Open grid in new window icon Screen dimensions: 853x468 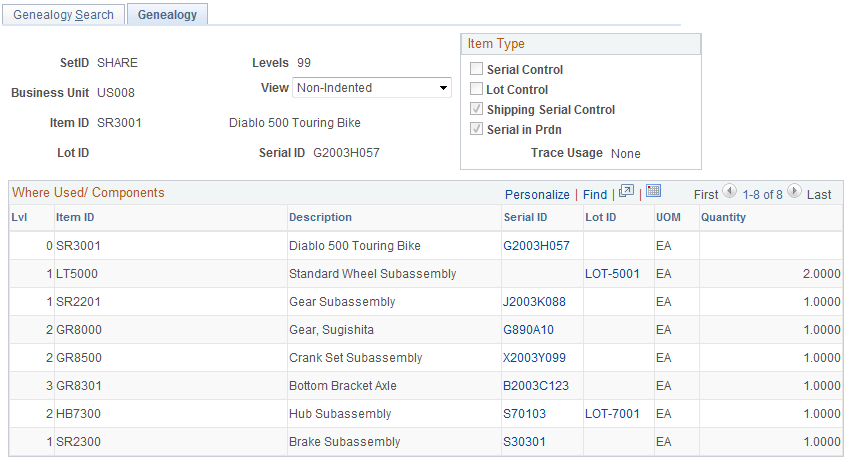click(626, 192)
